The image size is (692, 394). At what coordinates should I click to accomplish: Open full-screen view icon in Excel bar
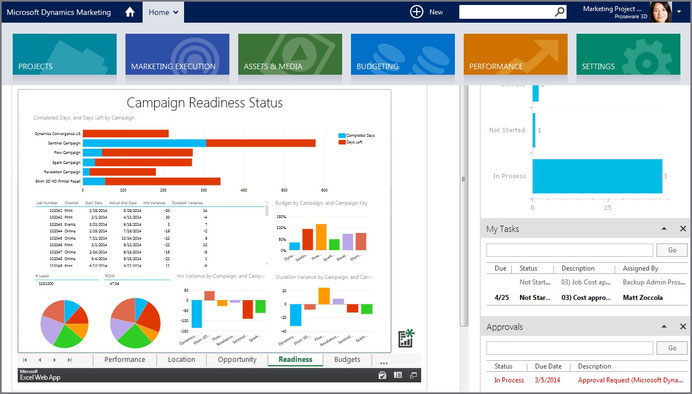[413, 375]
